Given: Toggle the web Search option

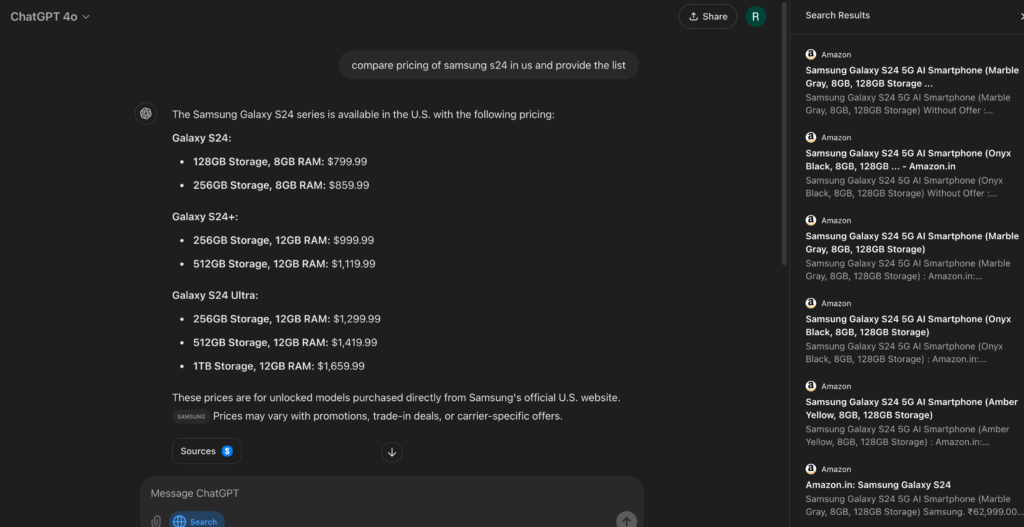Looking at the screenshot, I should tap(196, 521).
